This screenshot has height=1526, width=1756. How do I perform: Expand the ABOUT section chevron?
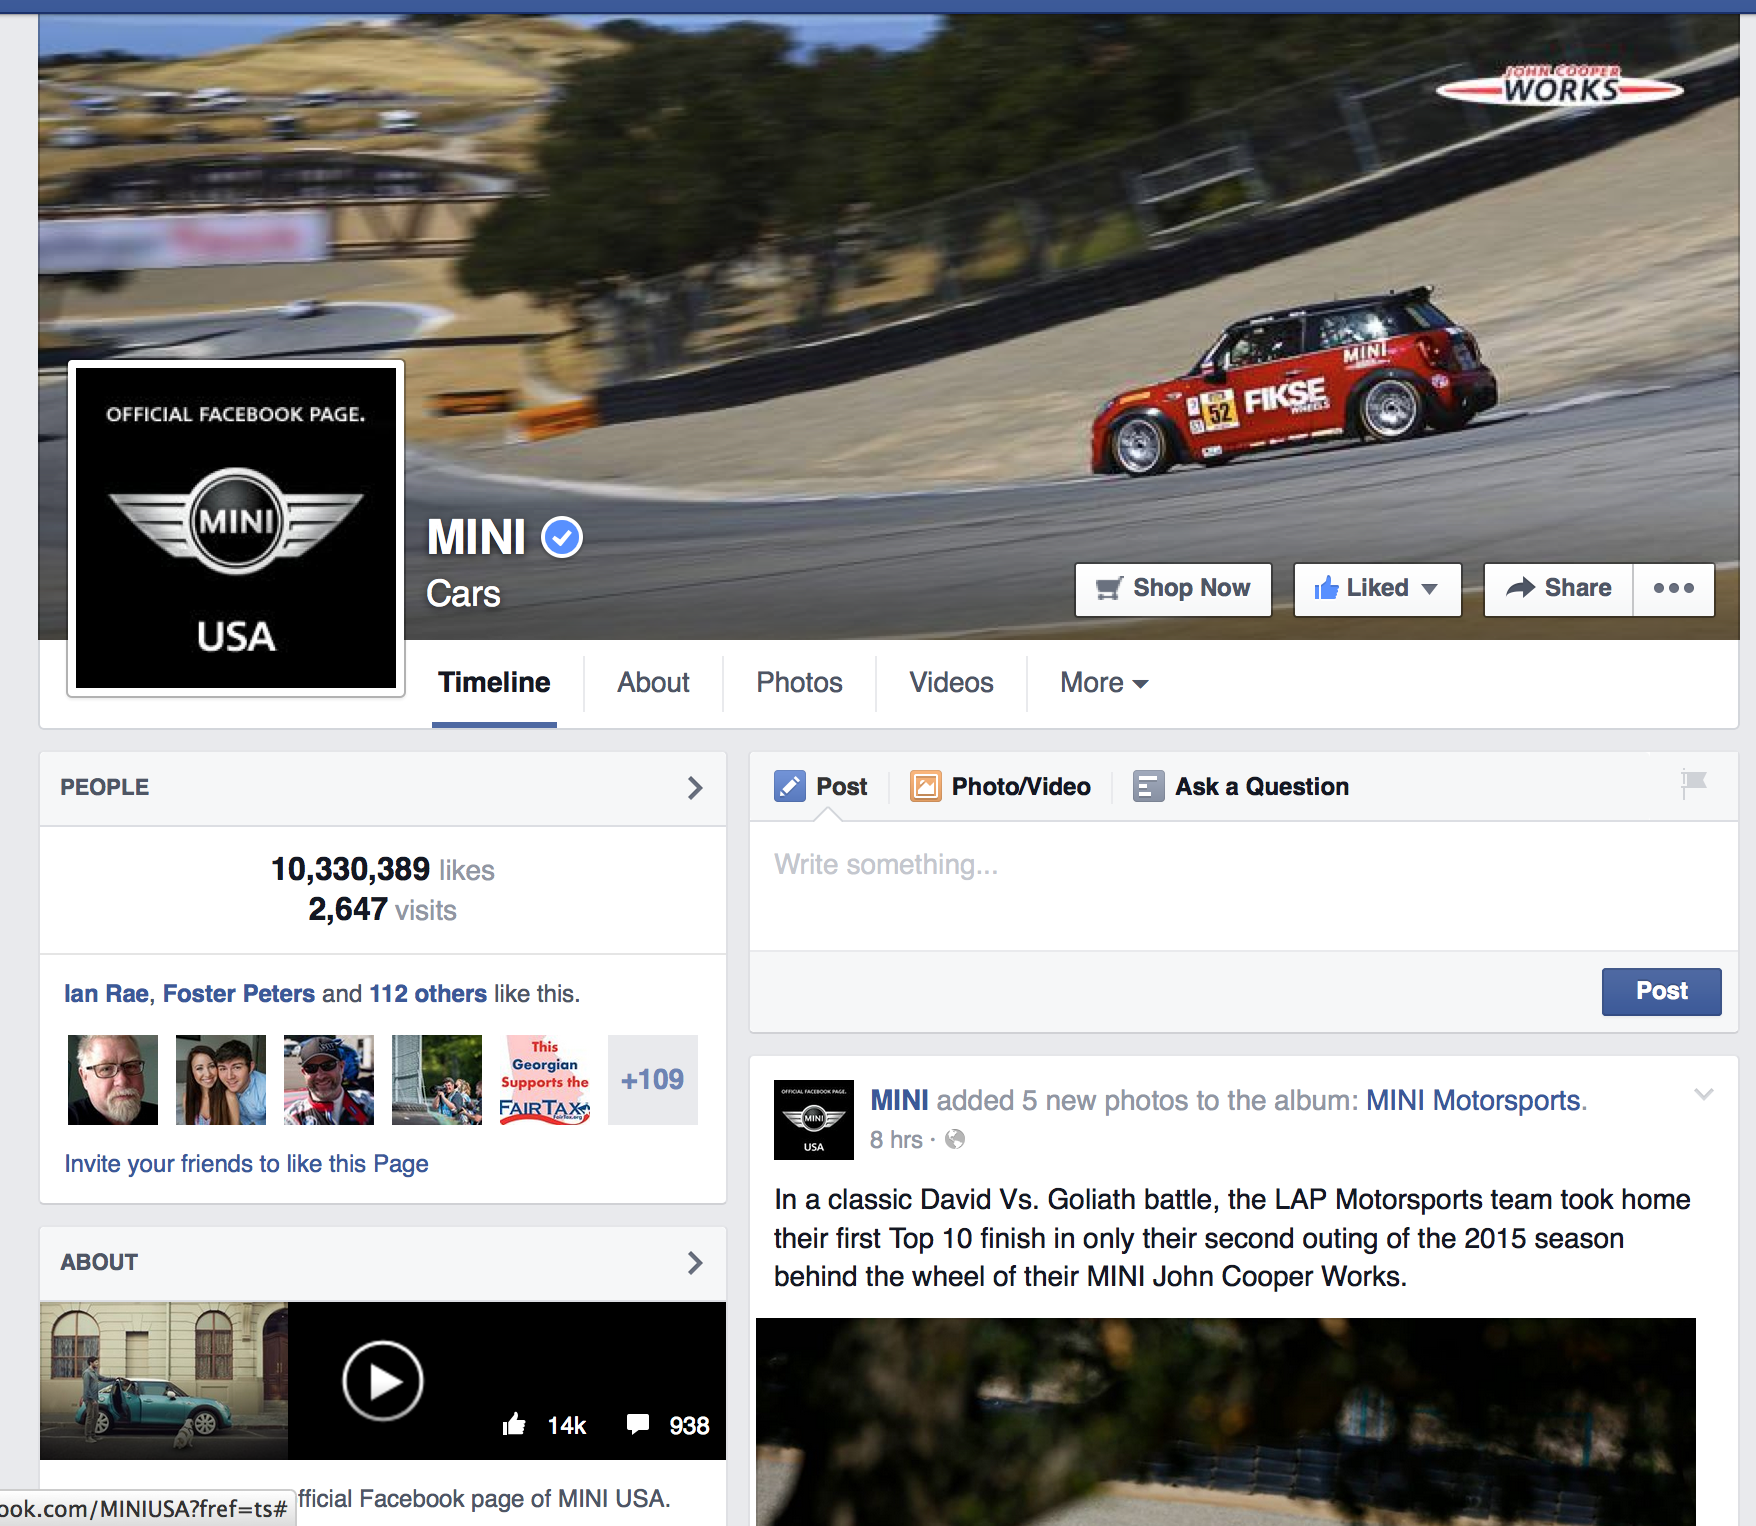tap(695, 1263)
